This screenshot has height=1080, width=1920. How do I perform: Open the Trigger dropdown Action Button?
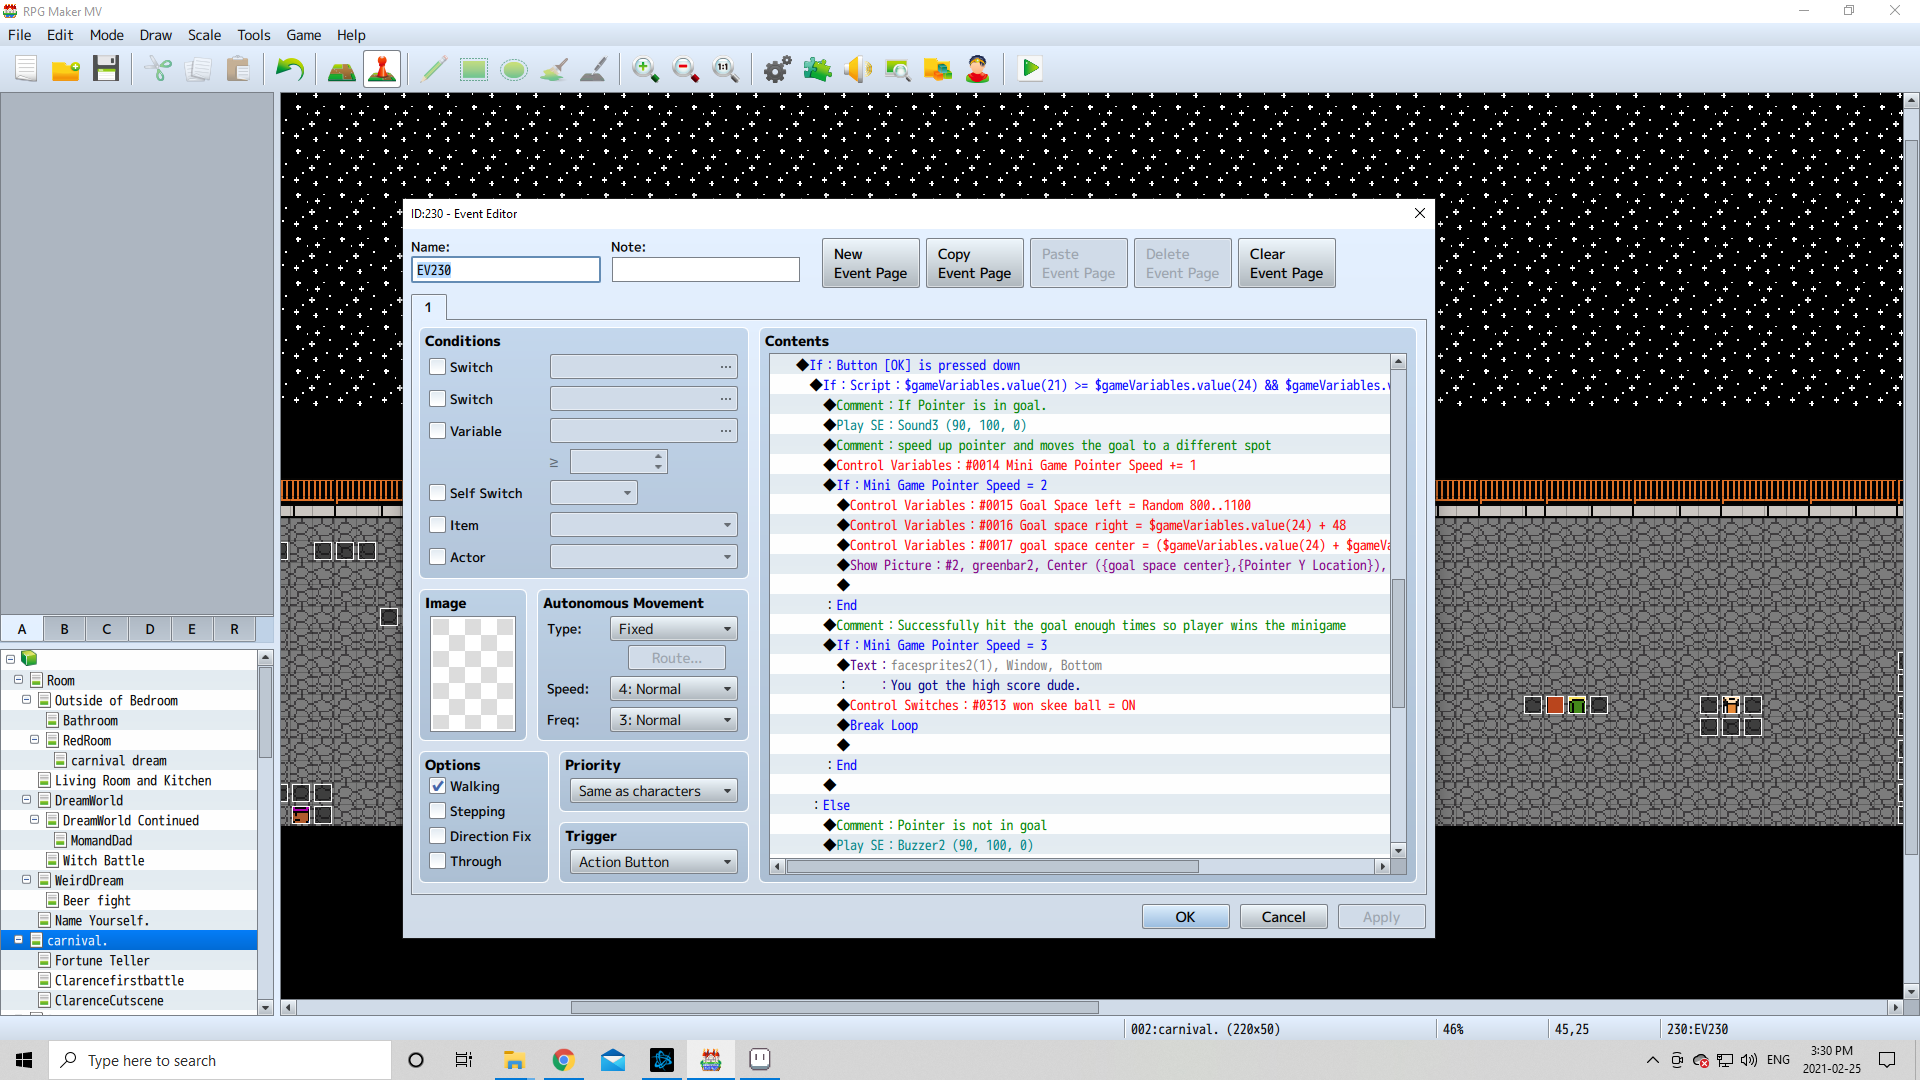[654, 862]
